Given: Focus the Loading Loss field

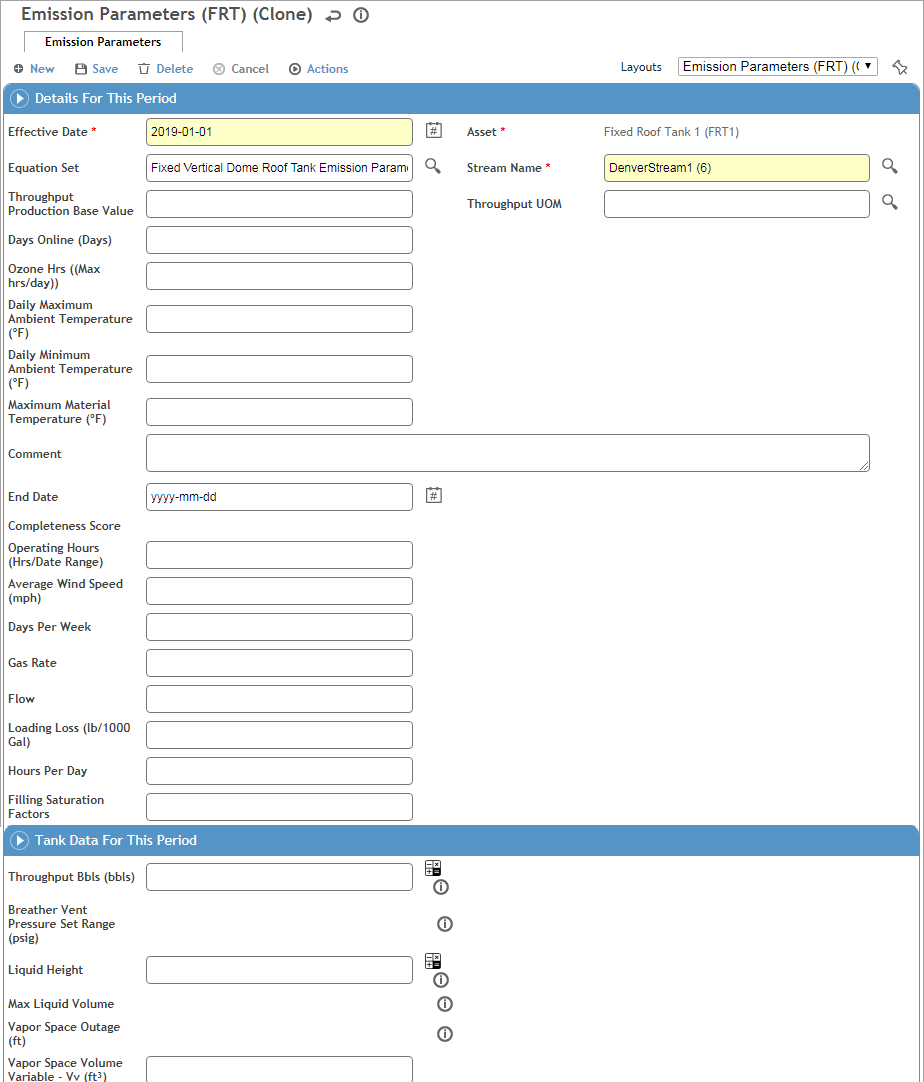Looking at the screenshot, I should (279, 735).
